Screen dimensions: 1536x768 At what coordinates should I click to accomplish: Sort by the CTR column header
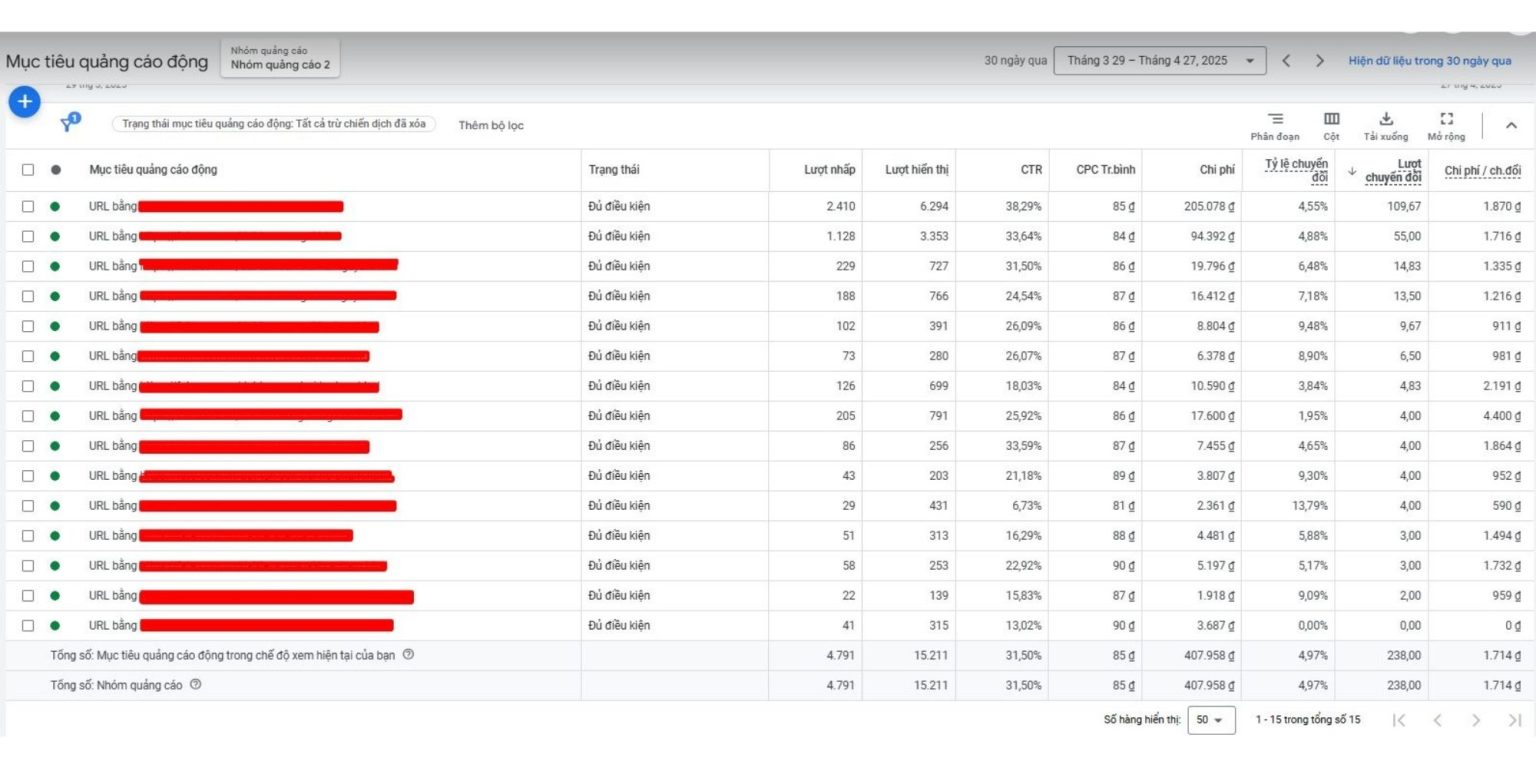tap(1031, 170)
